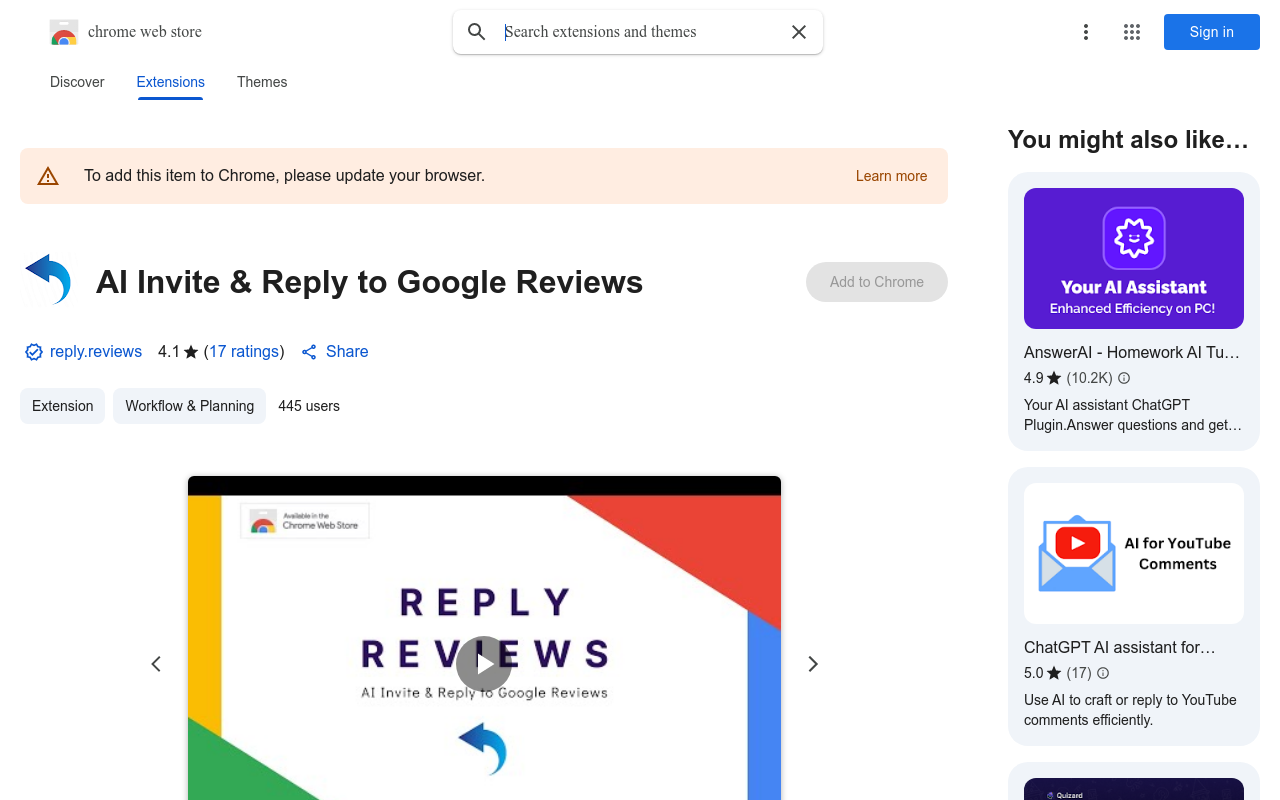Open the Quizard card thumbnail
The height and width of the screenshot is (800, 1280).
1134,789
